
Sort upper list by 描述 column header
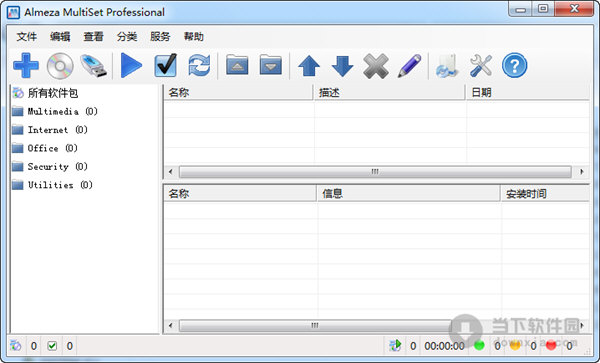[x=390, y=93]
